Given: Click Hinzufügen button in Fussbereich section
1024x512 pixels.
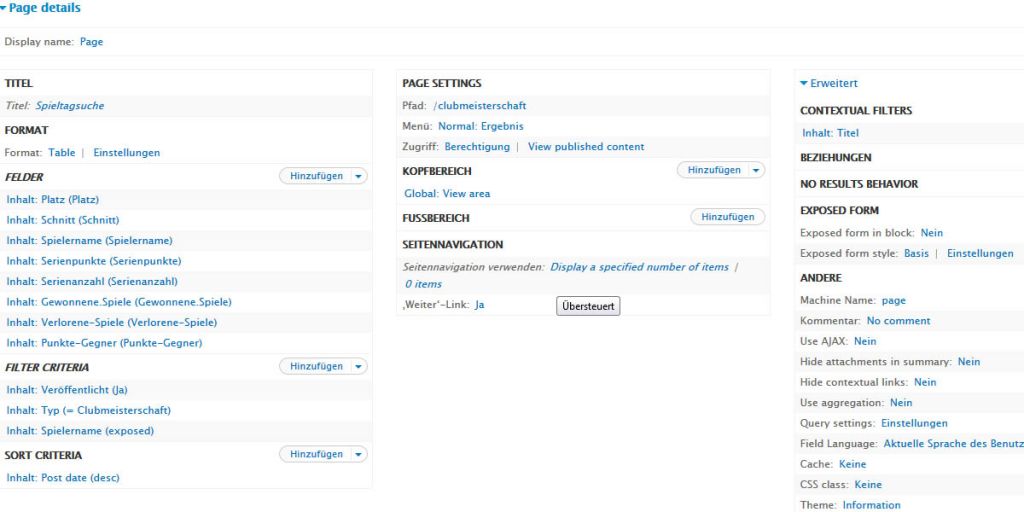Looking at the screenshot, I should click(x=727, y=217).
